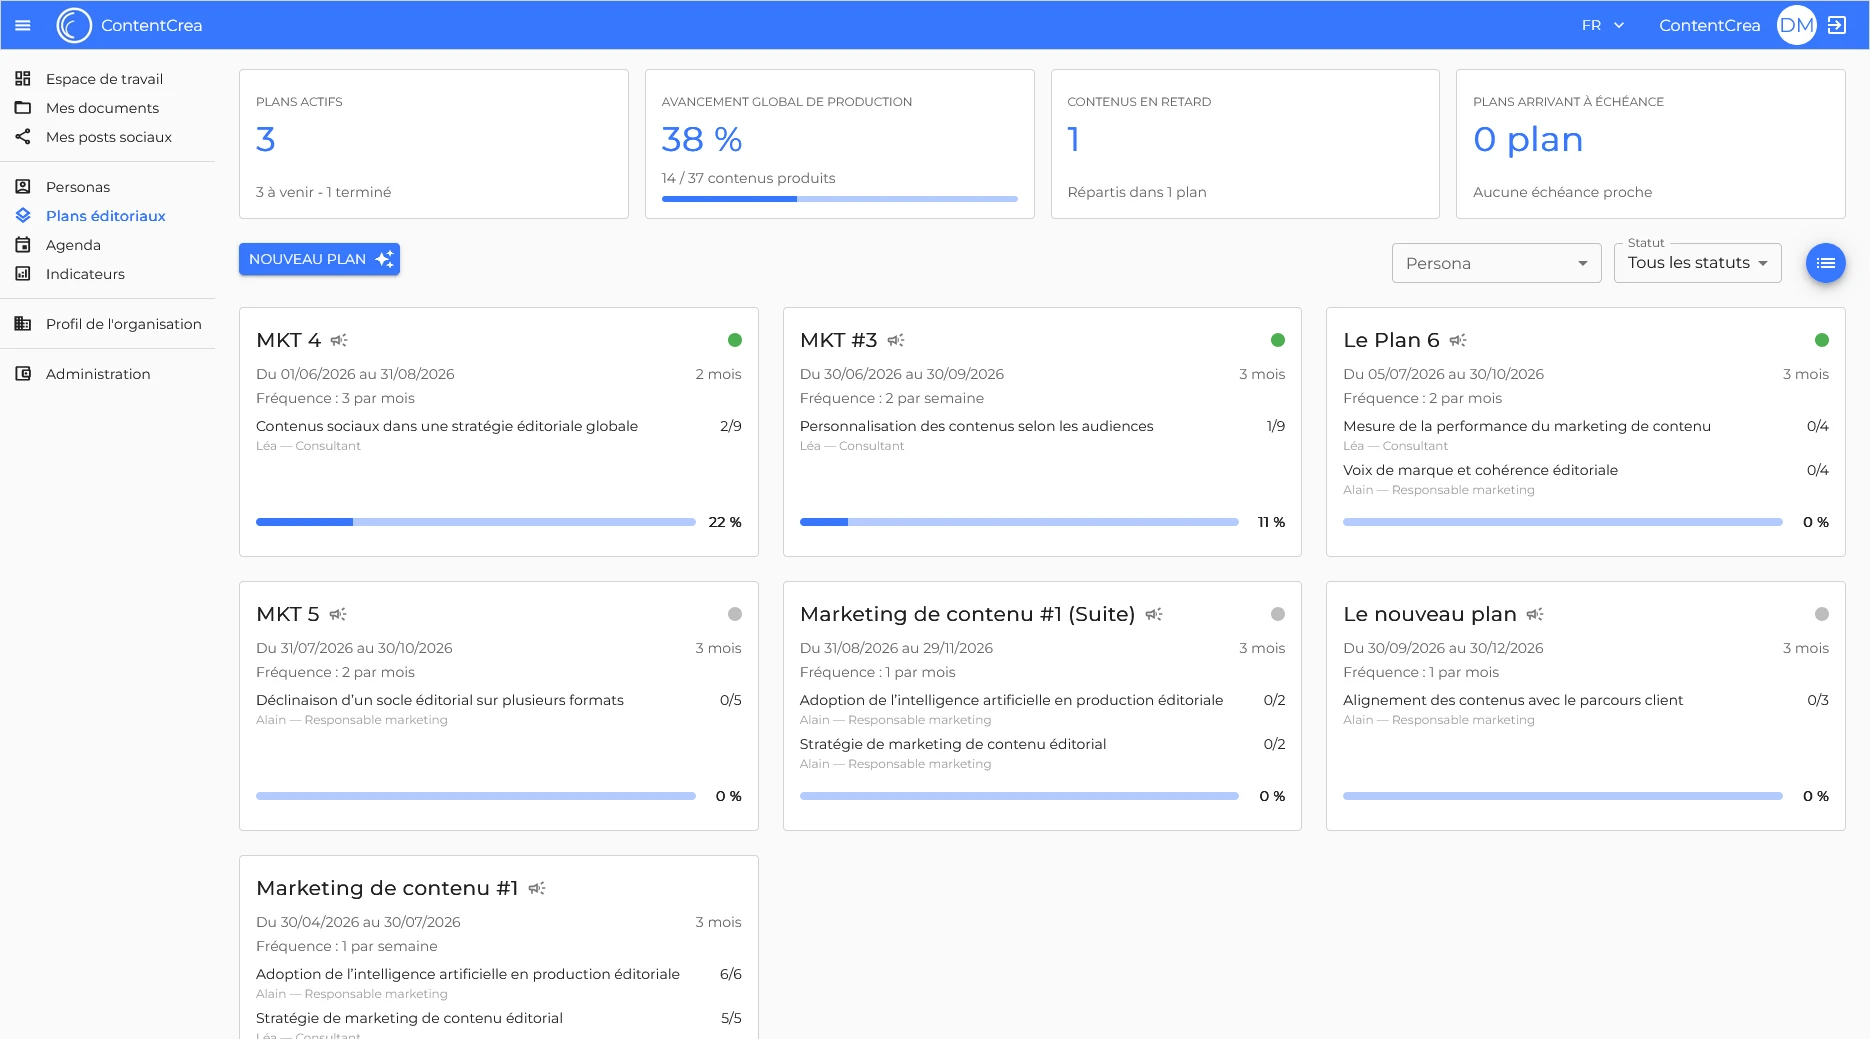Open the DM user avatar
Image resolution: width=1870 pixels, height=1039 pixels.
click(x=1796, y=25)
